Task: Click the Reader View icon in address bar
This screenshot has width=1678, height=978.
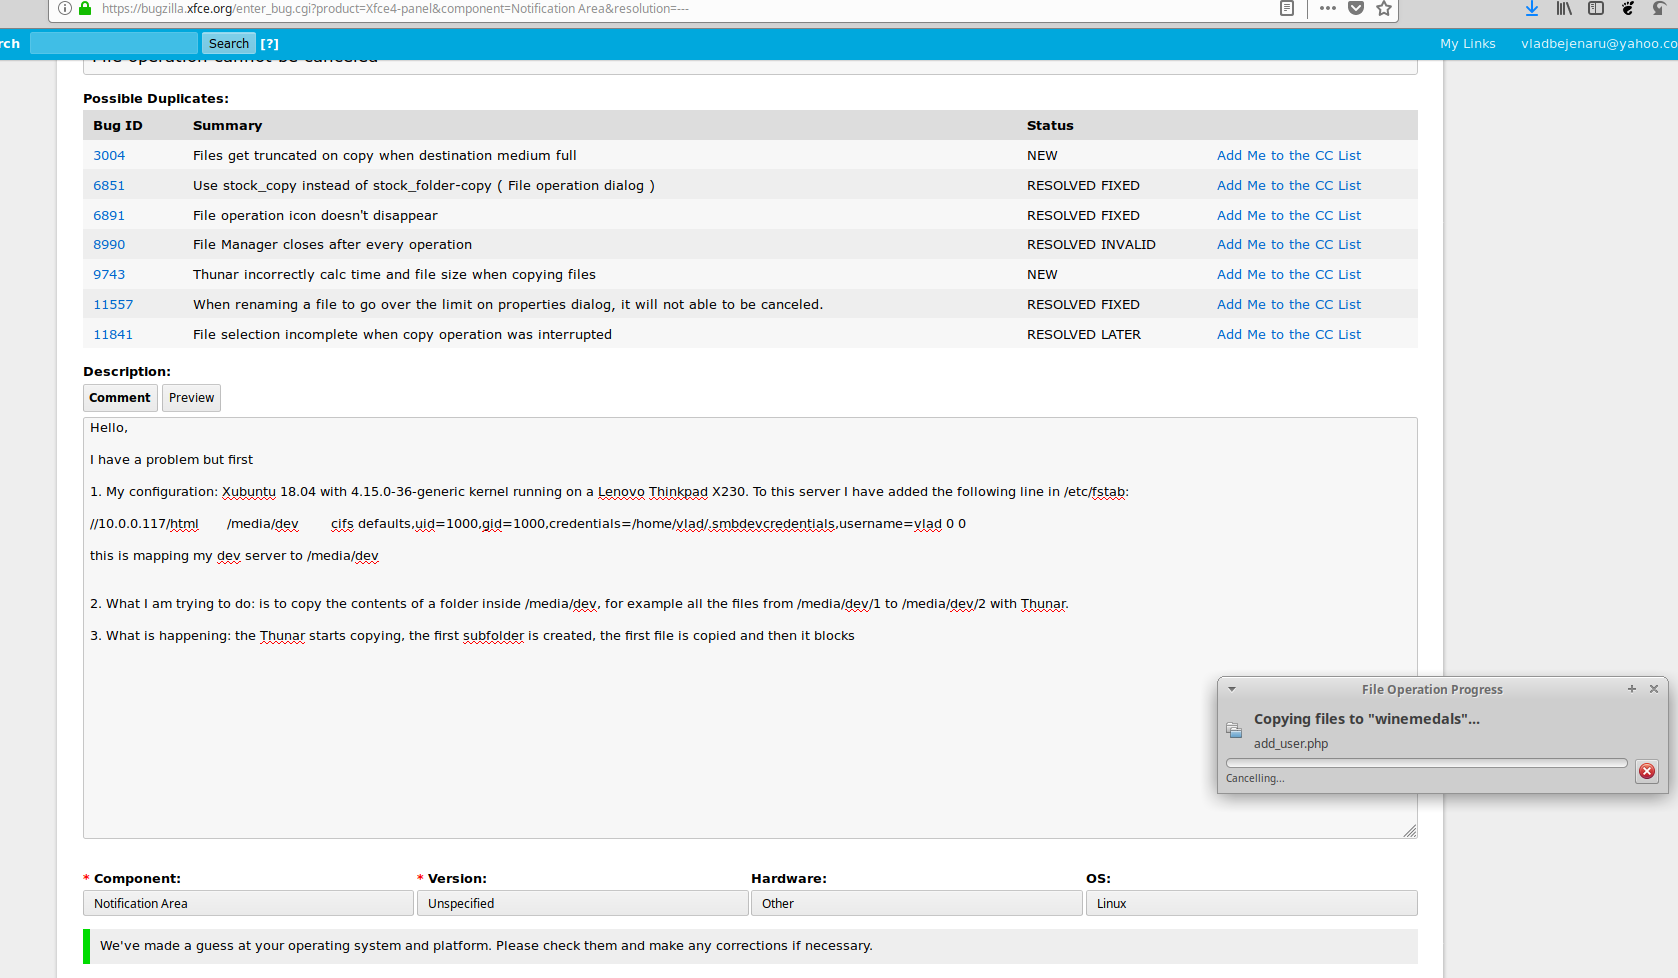Action: pos(1287,9)
